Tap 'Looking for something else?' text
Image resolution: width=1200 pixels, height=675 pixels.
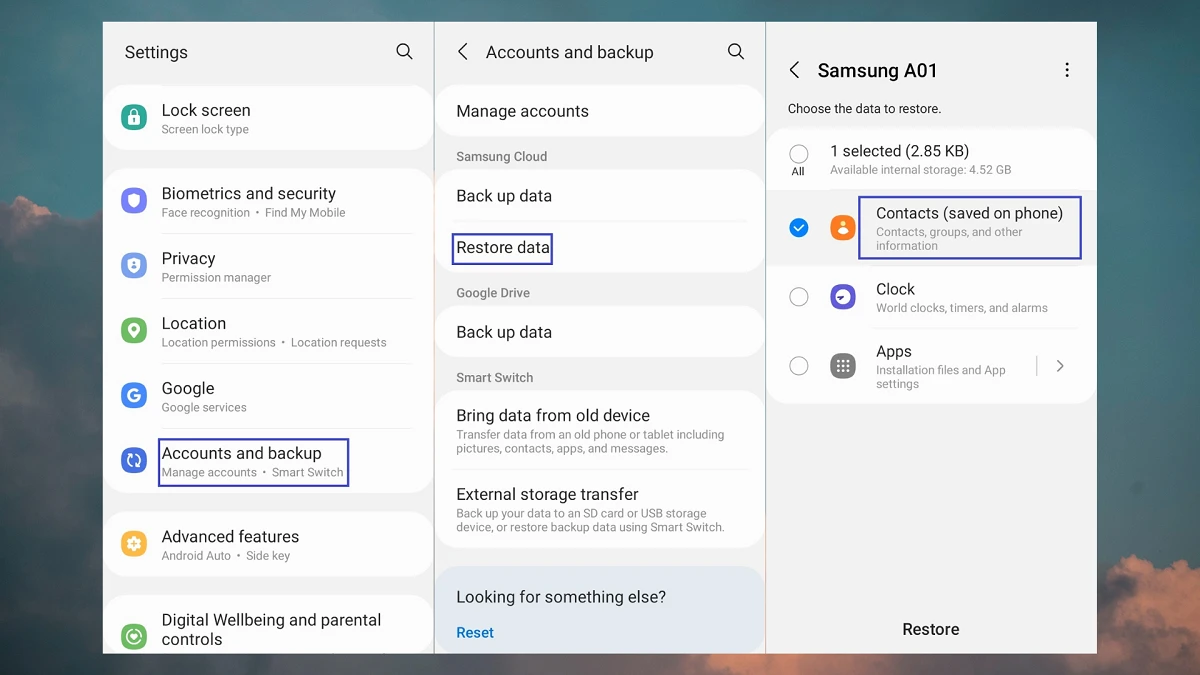[x=561, y=597]
